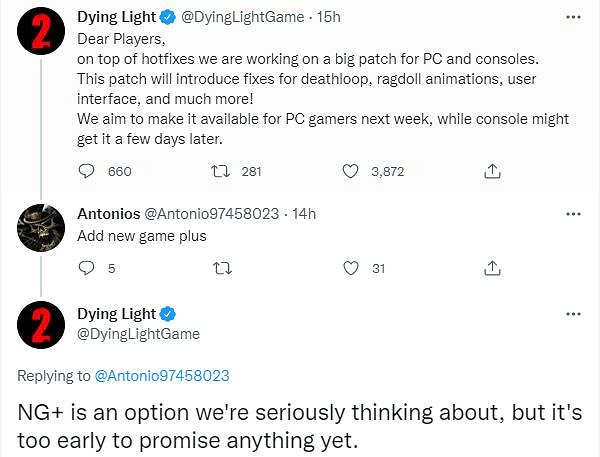This screenshot has width=600, height=457.
Task: Open the 14h timestamp on Antonios' reply
Action: click(x=301, y=214)
